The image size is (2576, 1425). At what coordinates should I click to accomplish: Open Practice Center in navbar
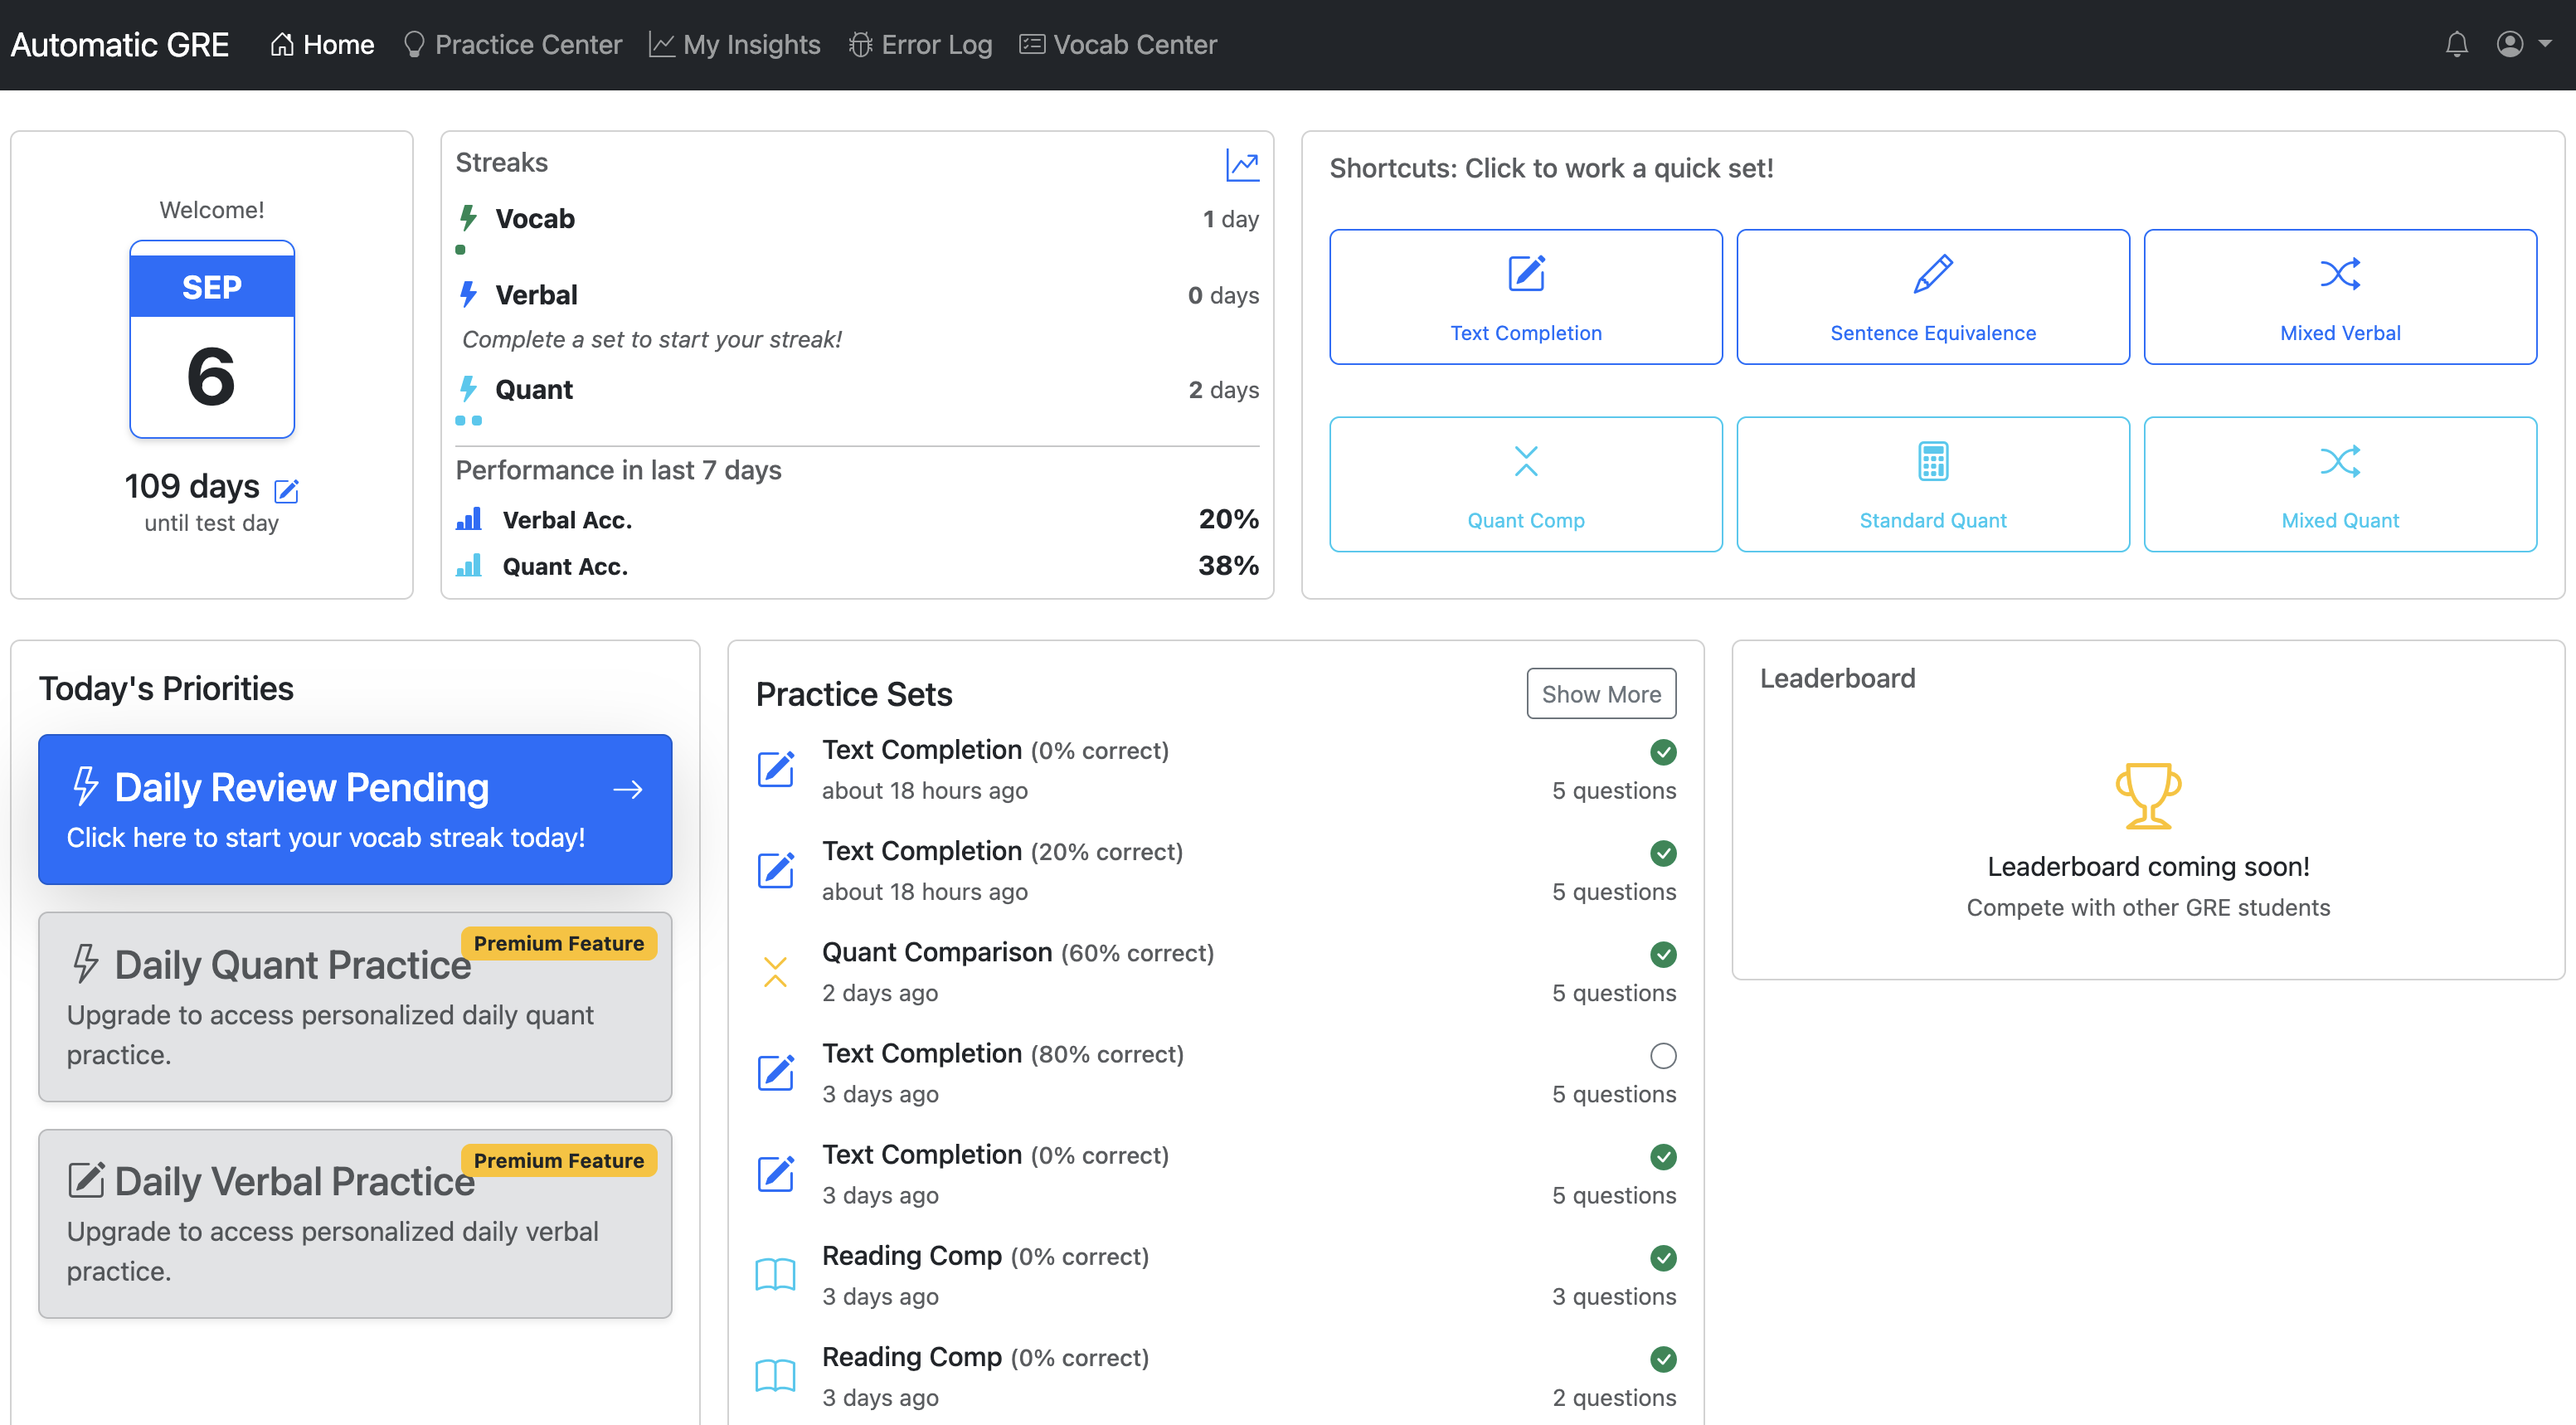(x=512, y=44)
